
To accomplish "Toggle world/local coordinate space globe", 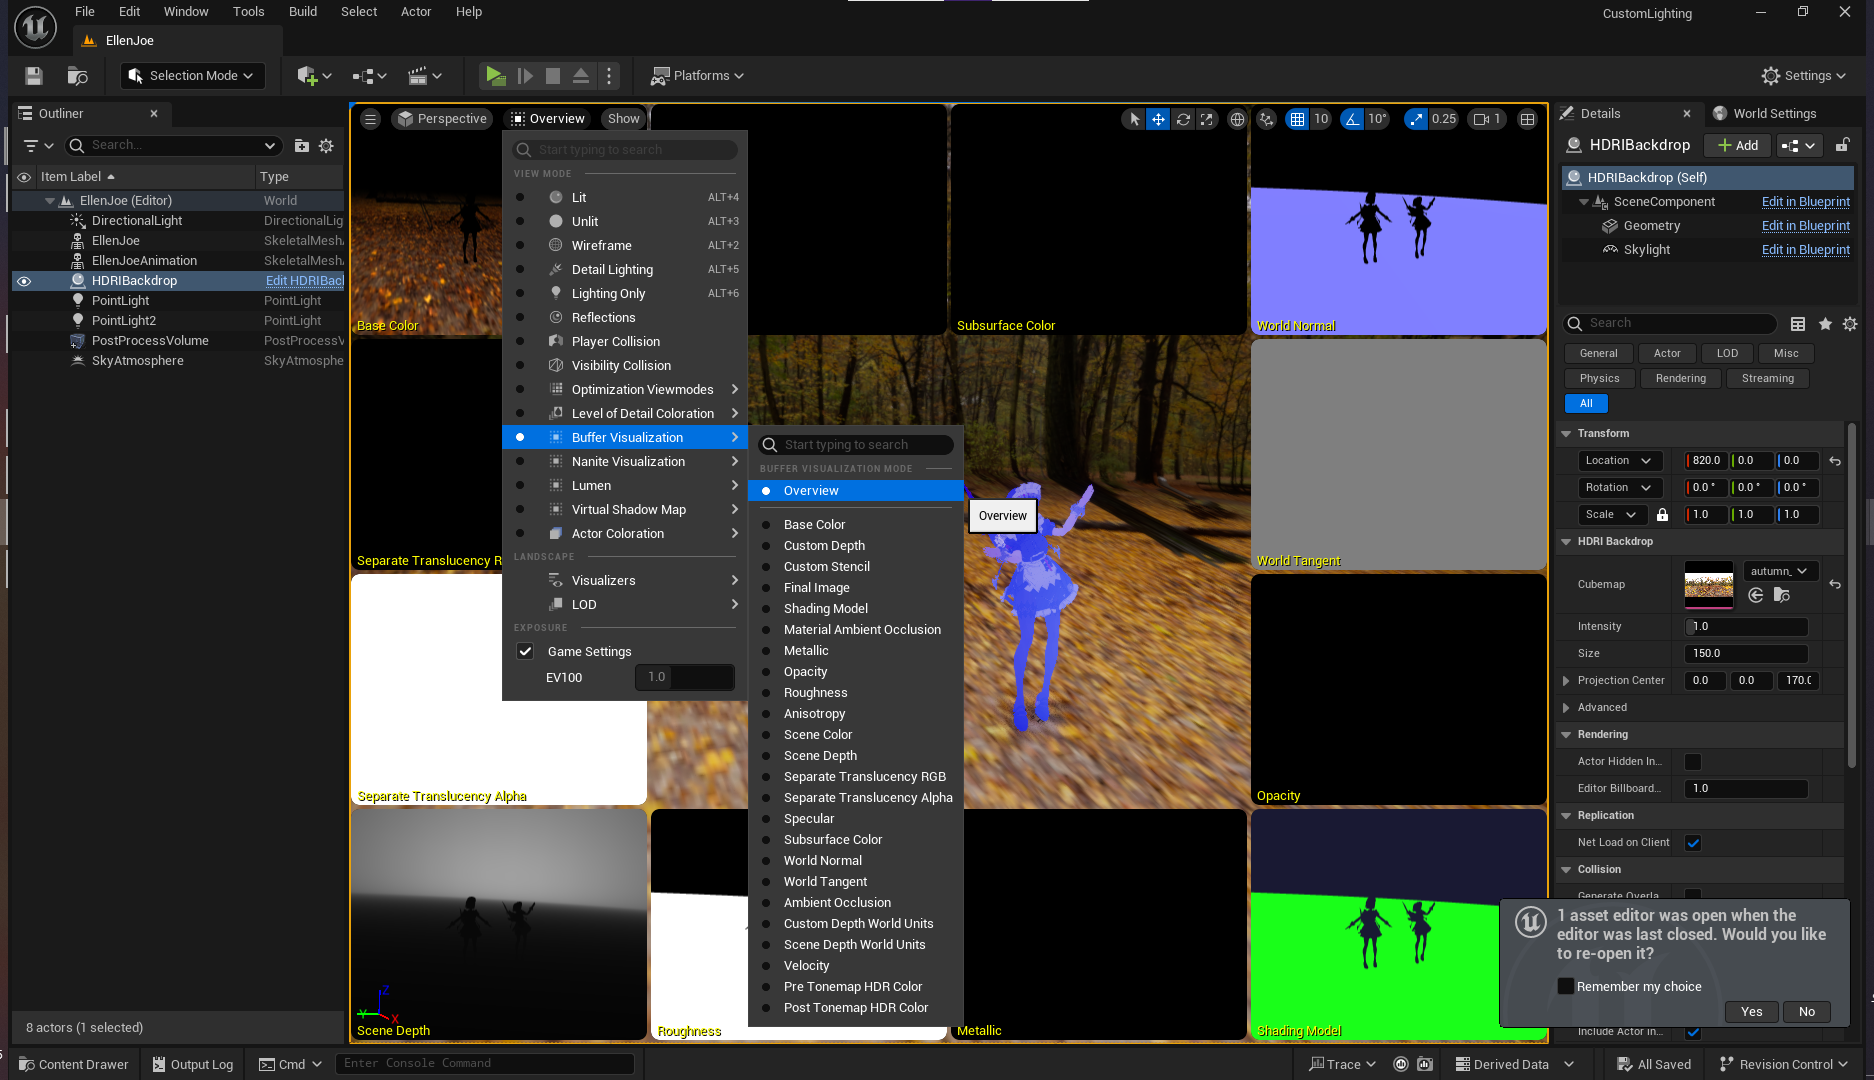I will 1237,119.
